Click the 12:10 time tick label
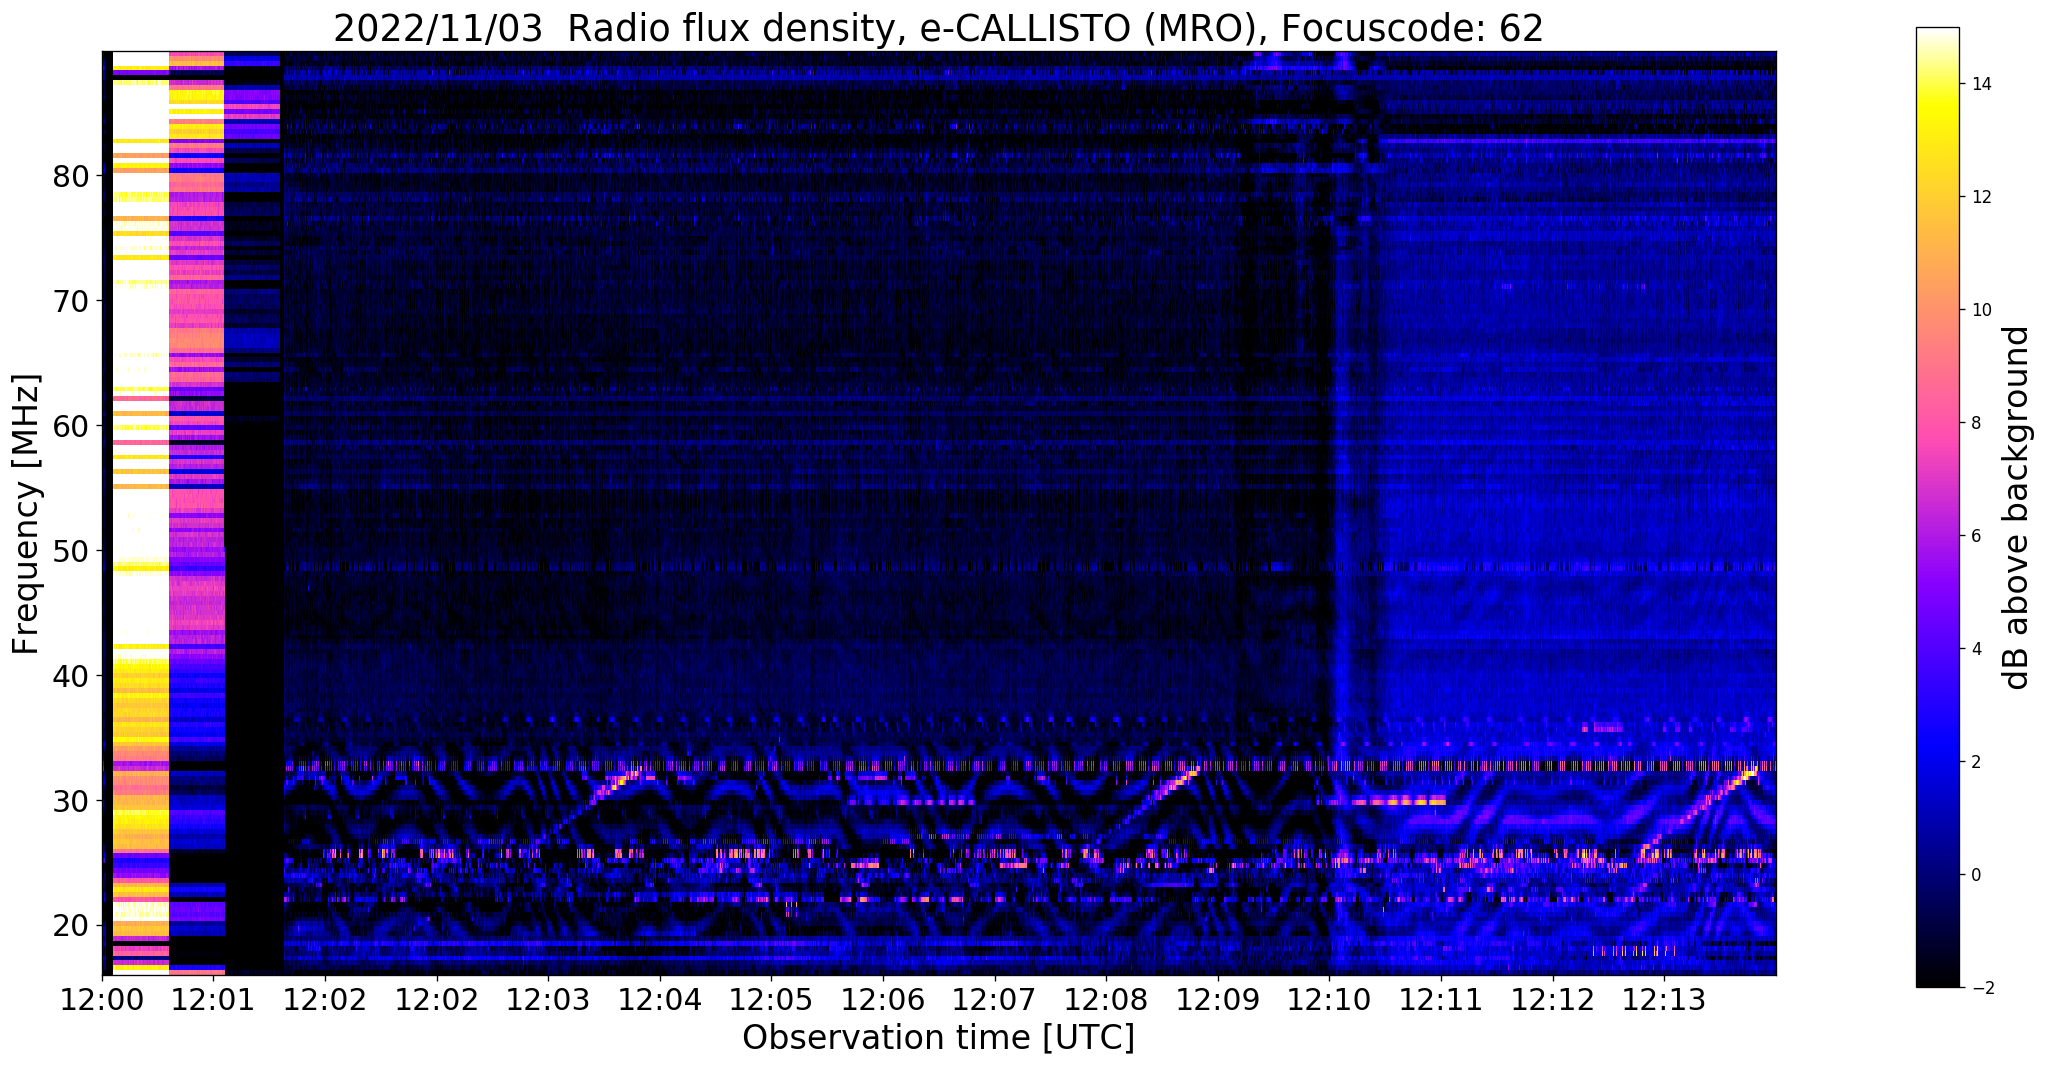The image size is (2047, 1067). click(1330, 999)
